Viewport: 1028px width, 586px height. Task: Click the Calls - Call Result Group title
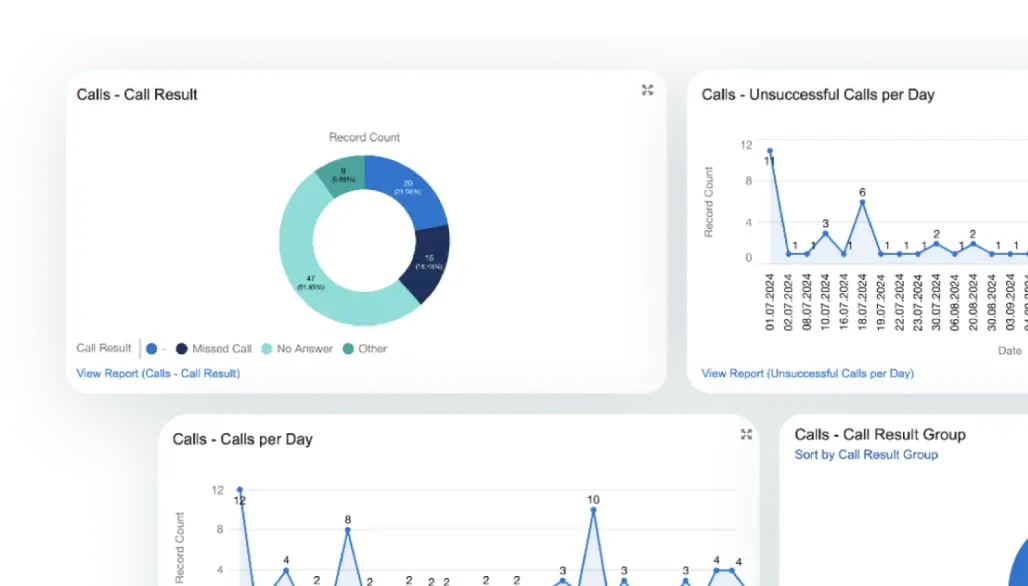(x=880, y=435)
